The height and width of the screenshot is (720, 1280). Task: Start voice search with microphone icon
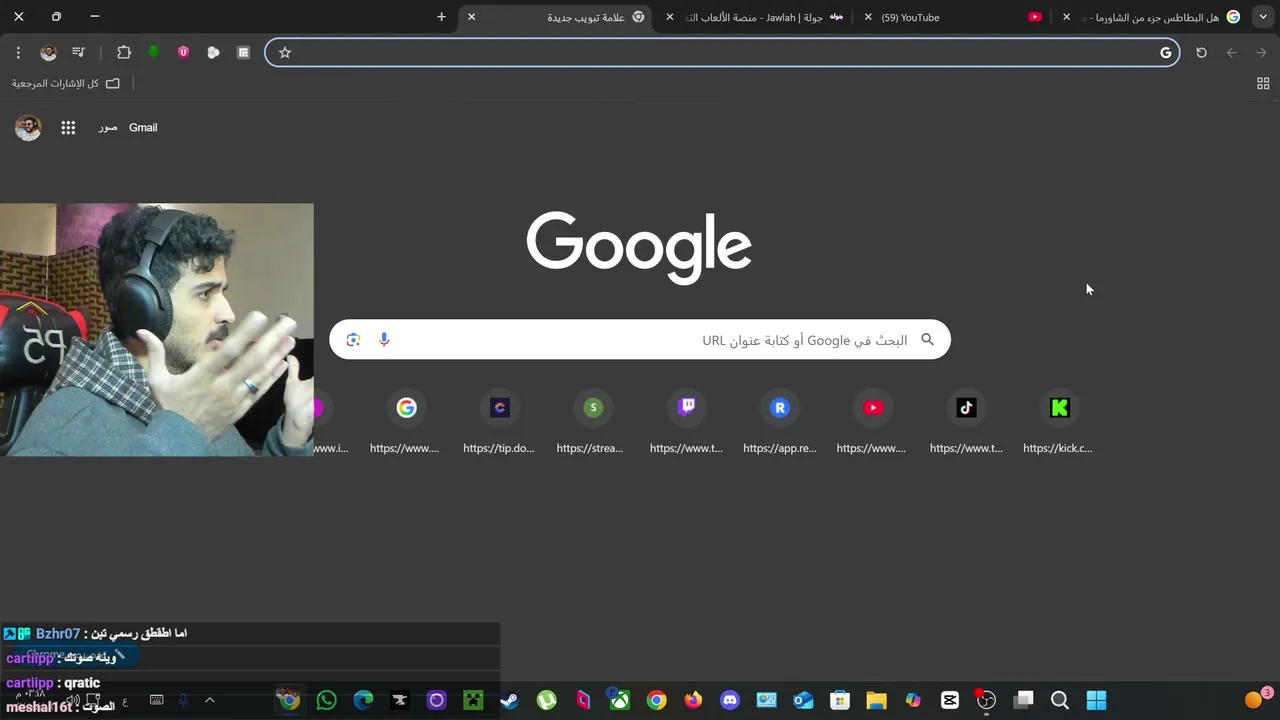384,340
